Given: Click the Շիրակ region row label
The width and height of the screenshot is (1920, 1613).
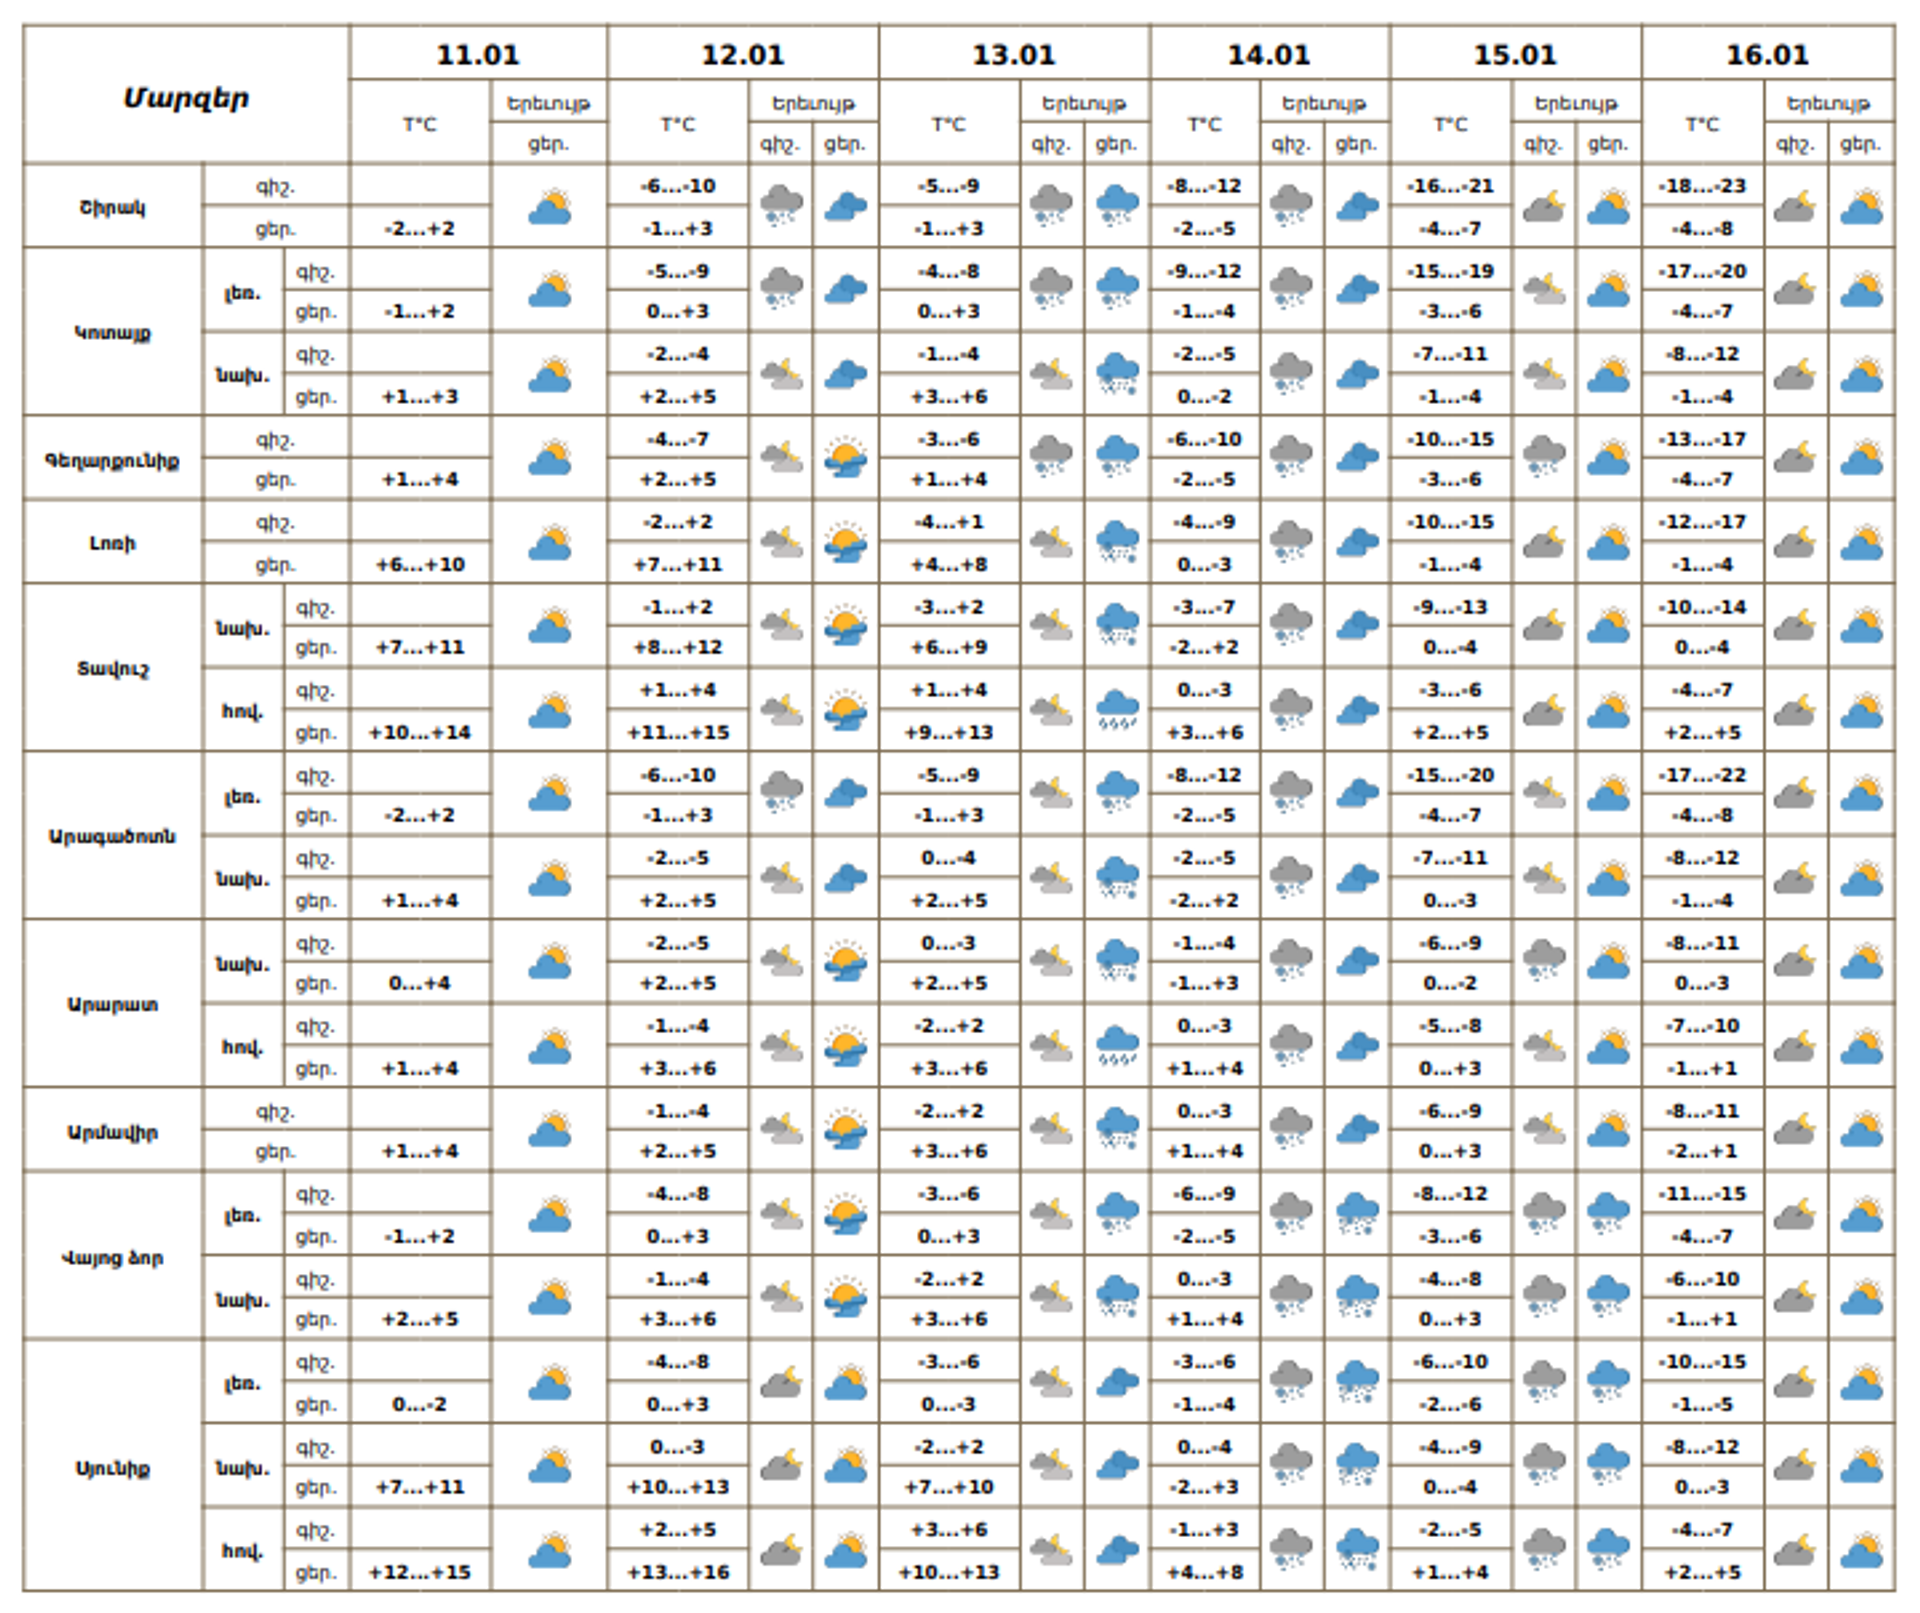Looking at the screenshot, I should [112, 207].
